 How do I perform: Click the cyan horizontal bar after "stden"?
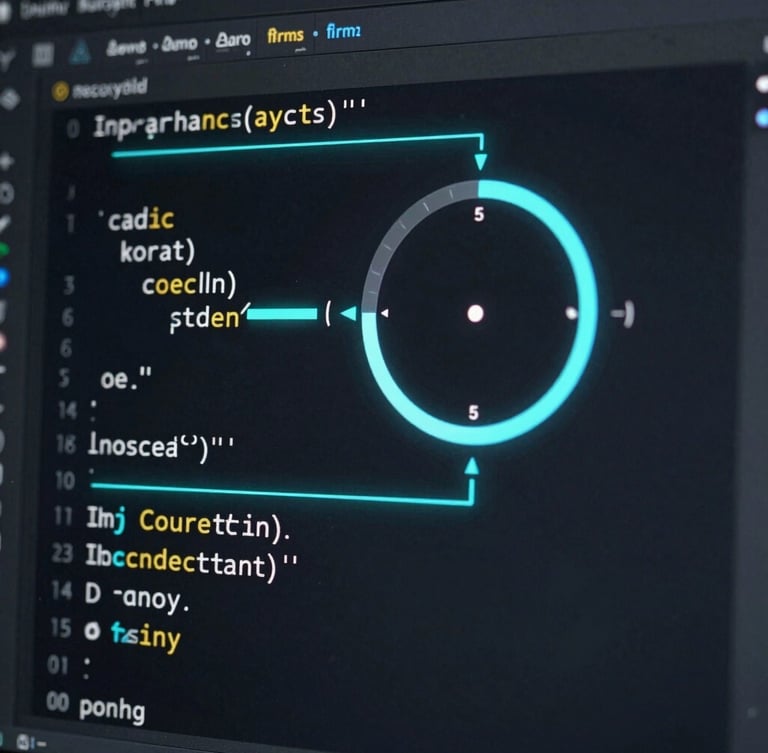[x=282, y=314]
